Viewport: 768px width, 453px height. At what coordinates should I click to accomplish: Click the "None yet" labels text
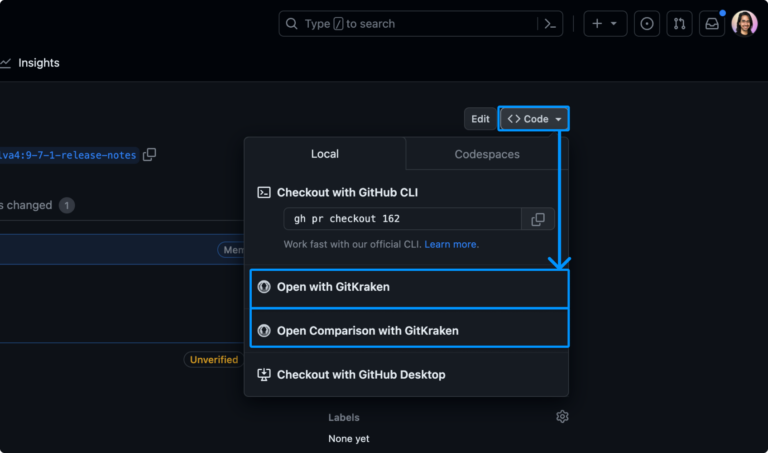(349, 439)
